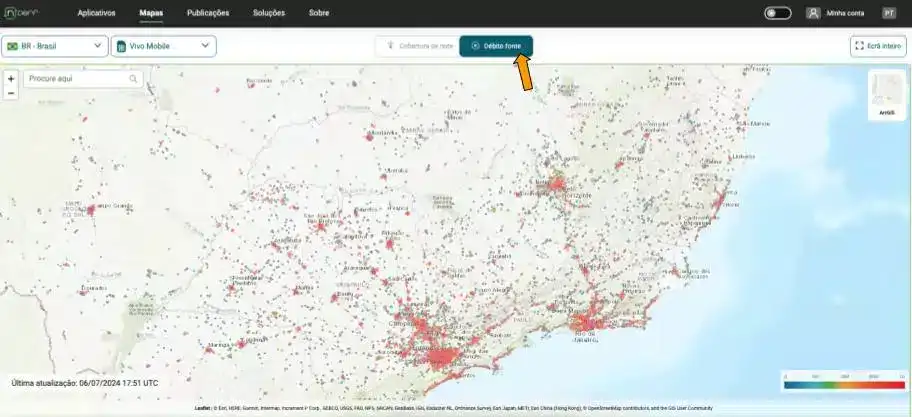Viewport: 912px width, 417px height.
Task: Click the Brazil flag icon
Action: point(12,46)
